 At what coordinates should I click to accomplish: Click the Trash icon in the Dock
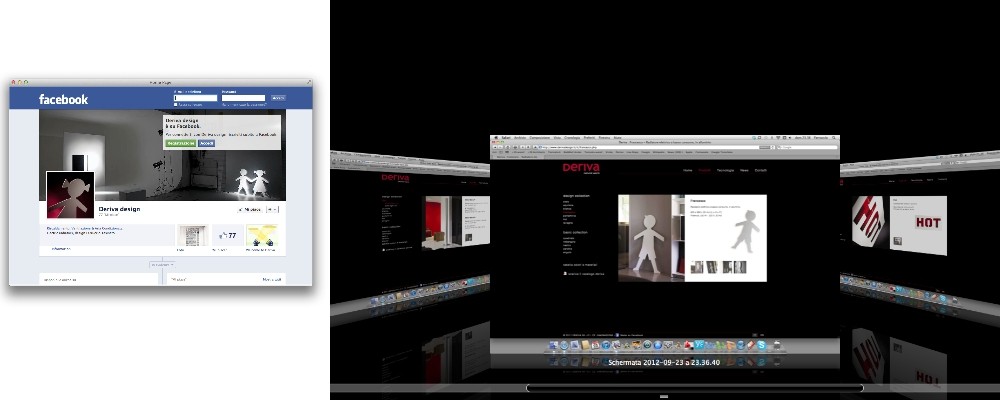click(777, 345)
